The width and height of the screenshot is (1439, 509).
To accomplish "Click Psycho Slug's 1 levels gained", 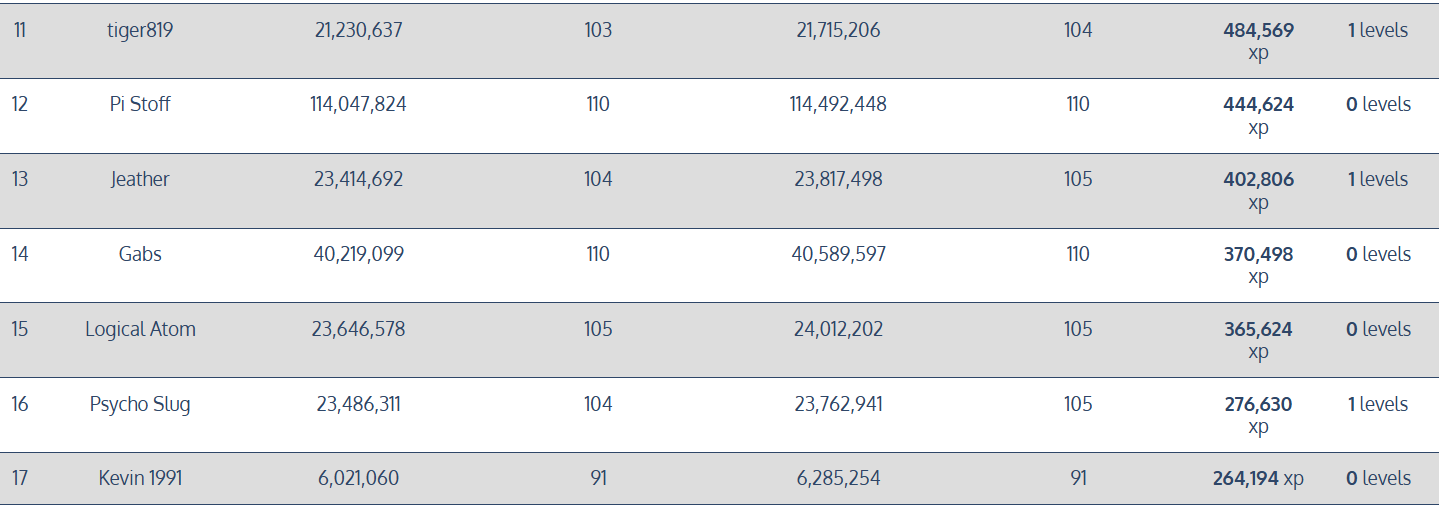I will click(1378, 404).
